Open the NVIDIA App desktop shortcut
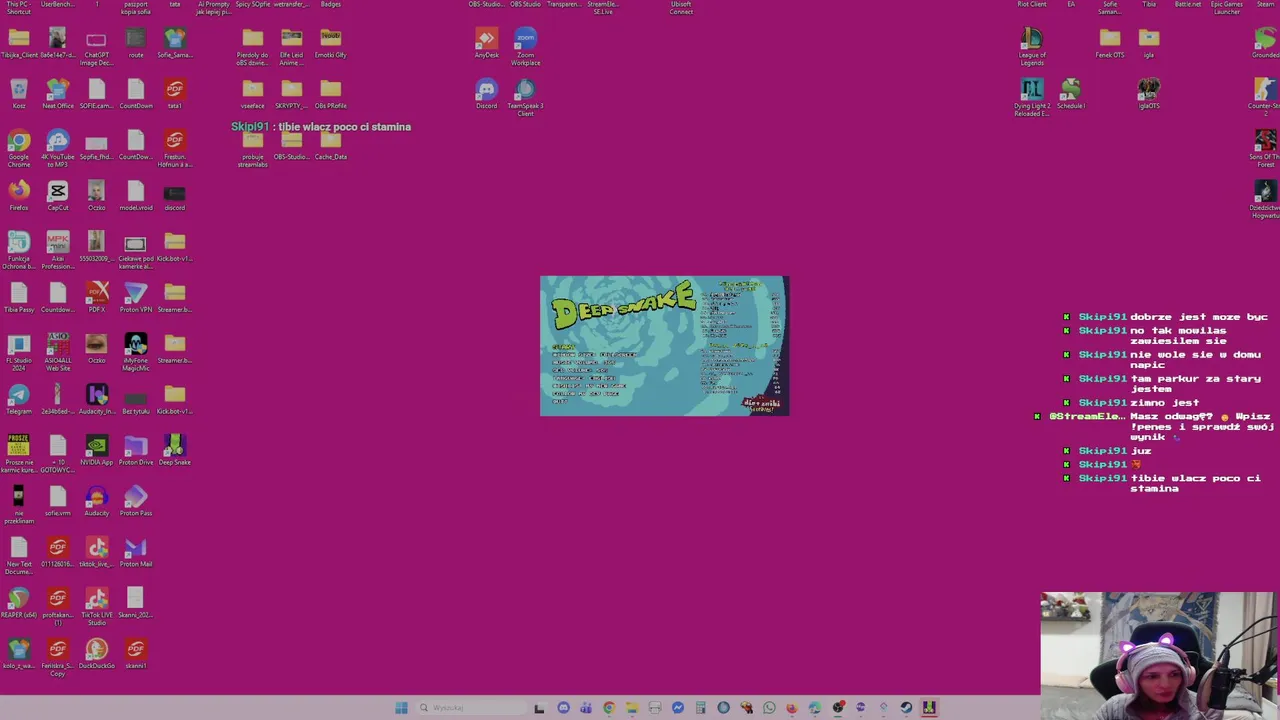 pyautogui.click(x=97, y=450)
